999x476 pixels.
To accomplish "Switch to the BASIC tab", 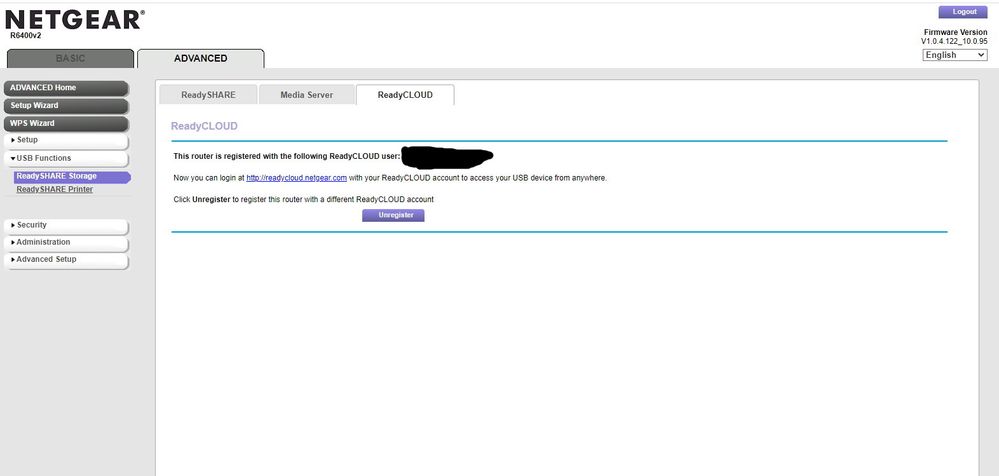I will click(70, 59).
